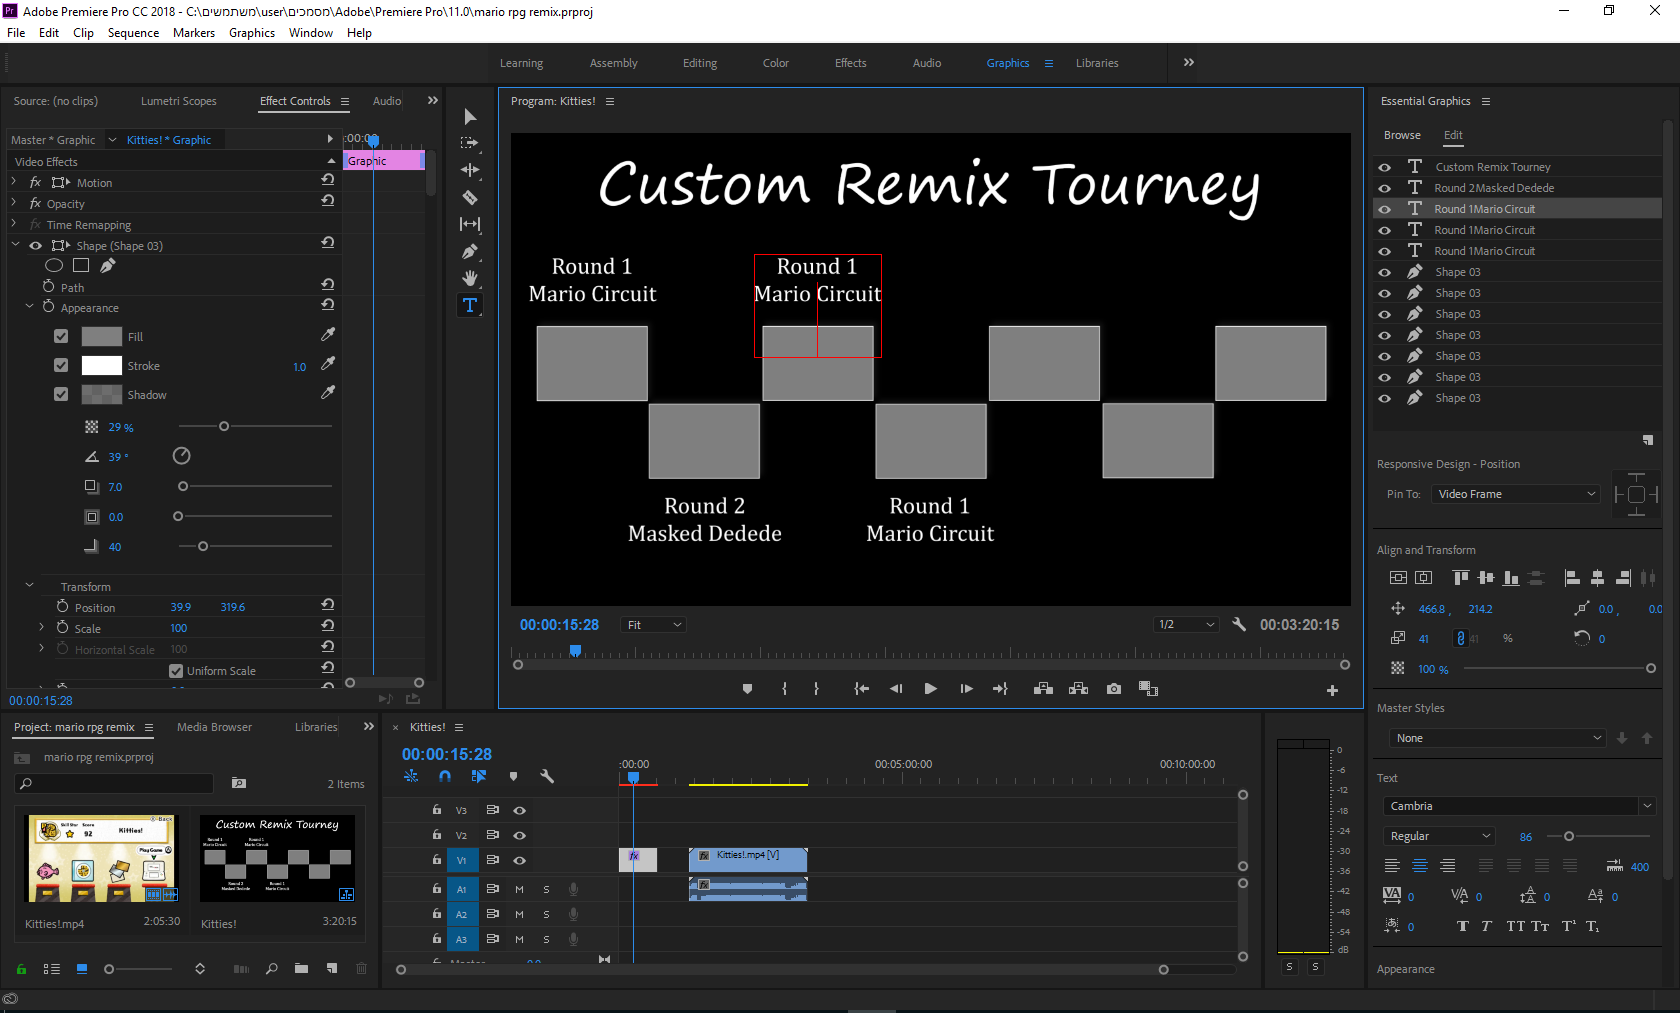Expand the Motion effect properties
Screen dimensions: 1680x1013
(14, 182)
